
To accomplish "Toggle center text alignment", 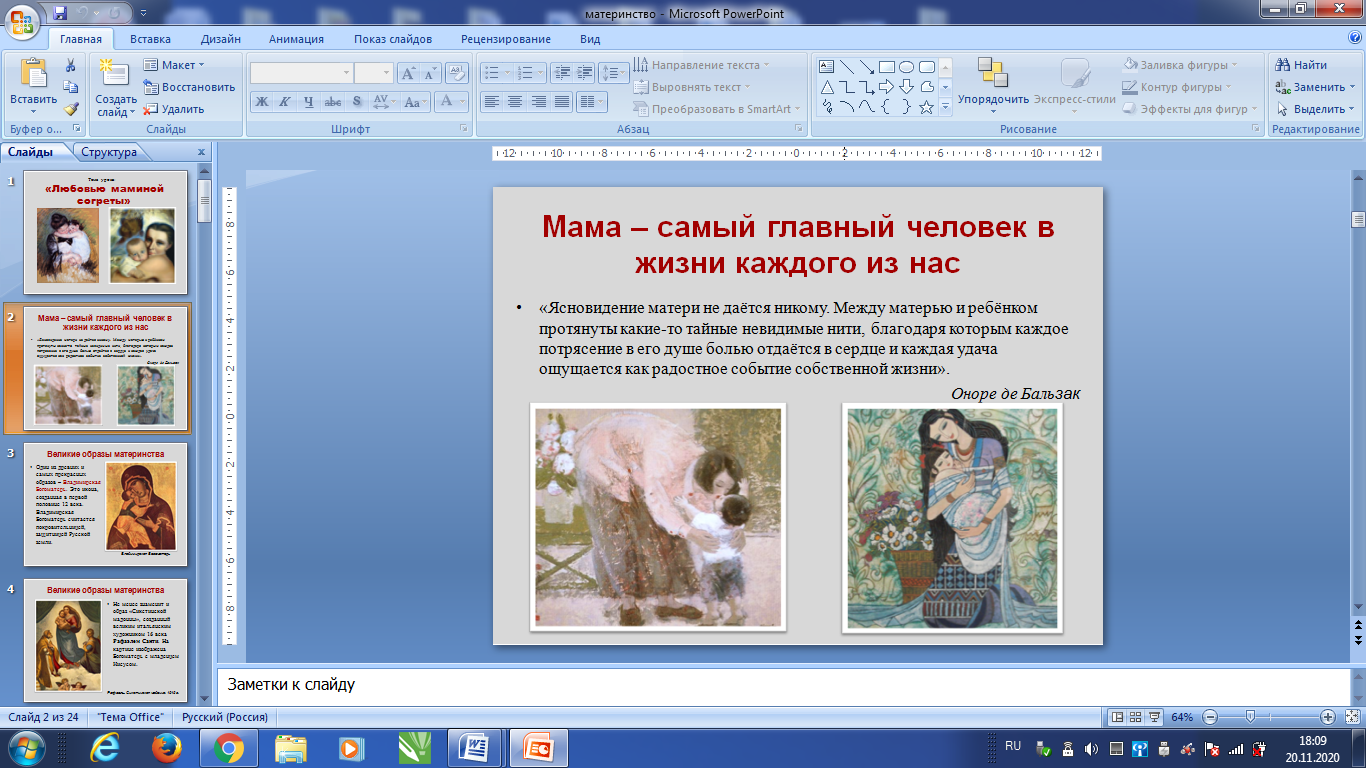I will point(515,102).
